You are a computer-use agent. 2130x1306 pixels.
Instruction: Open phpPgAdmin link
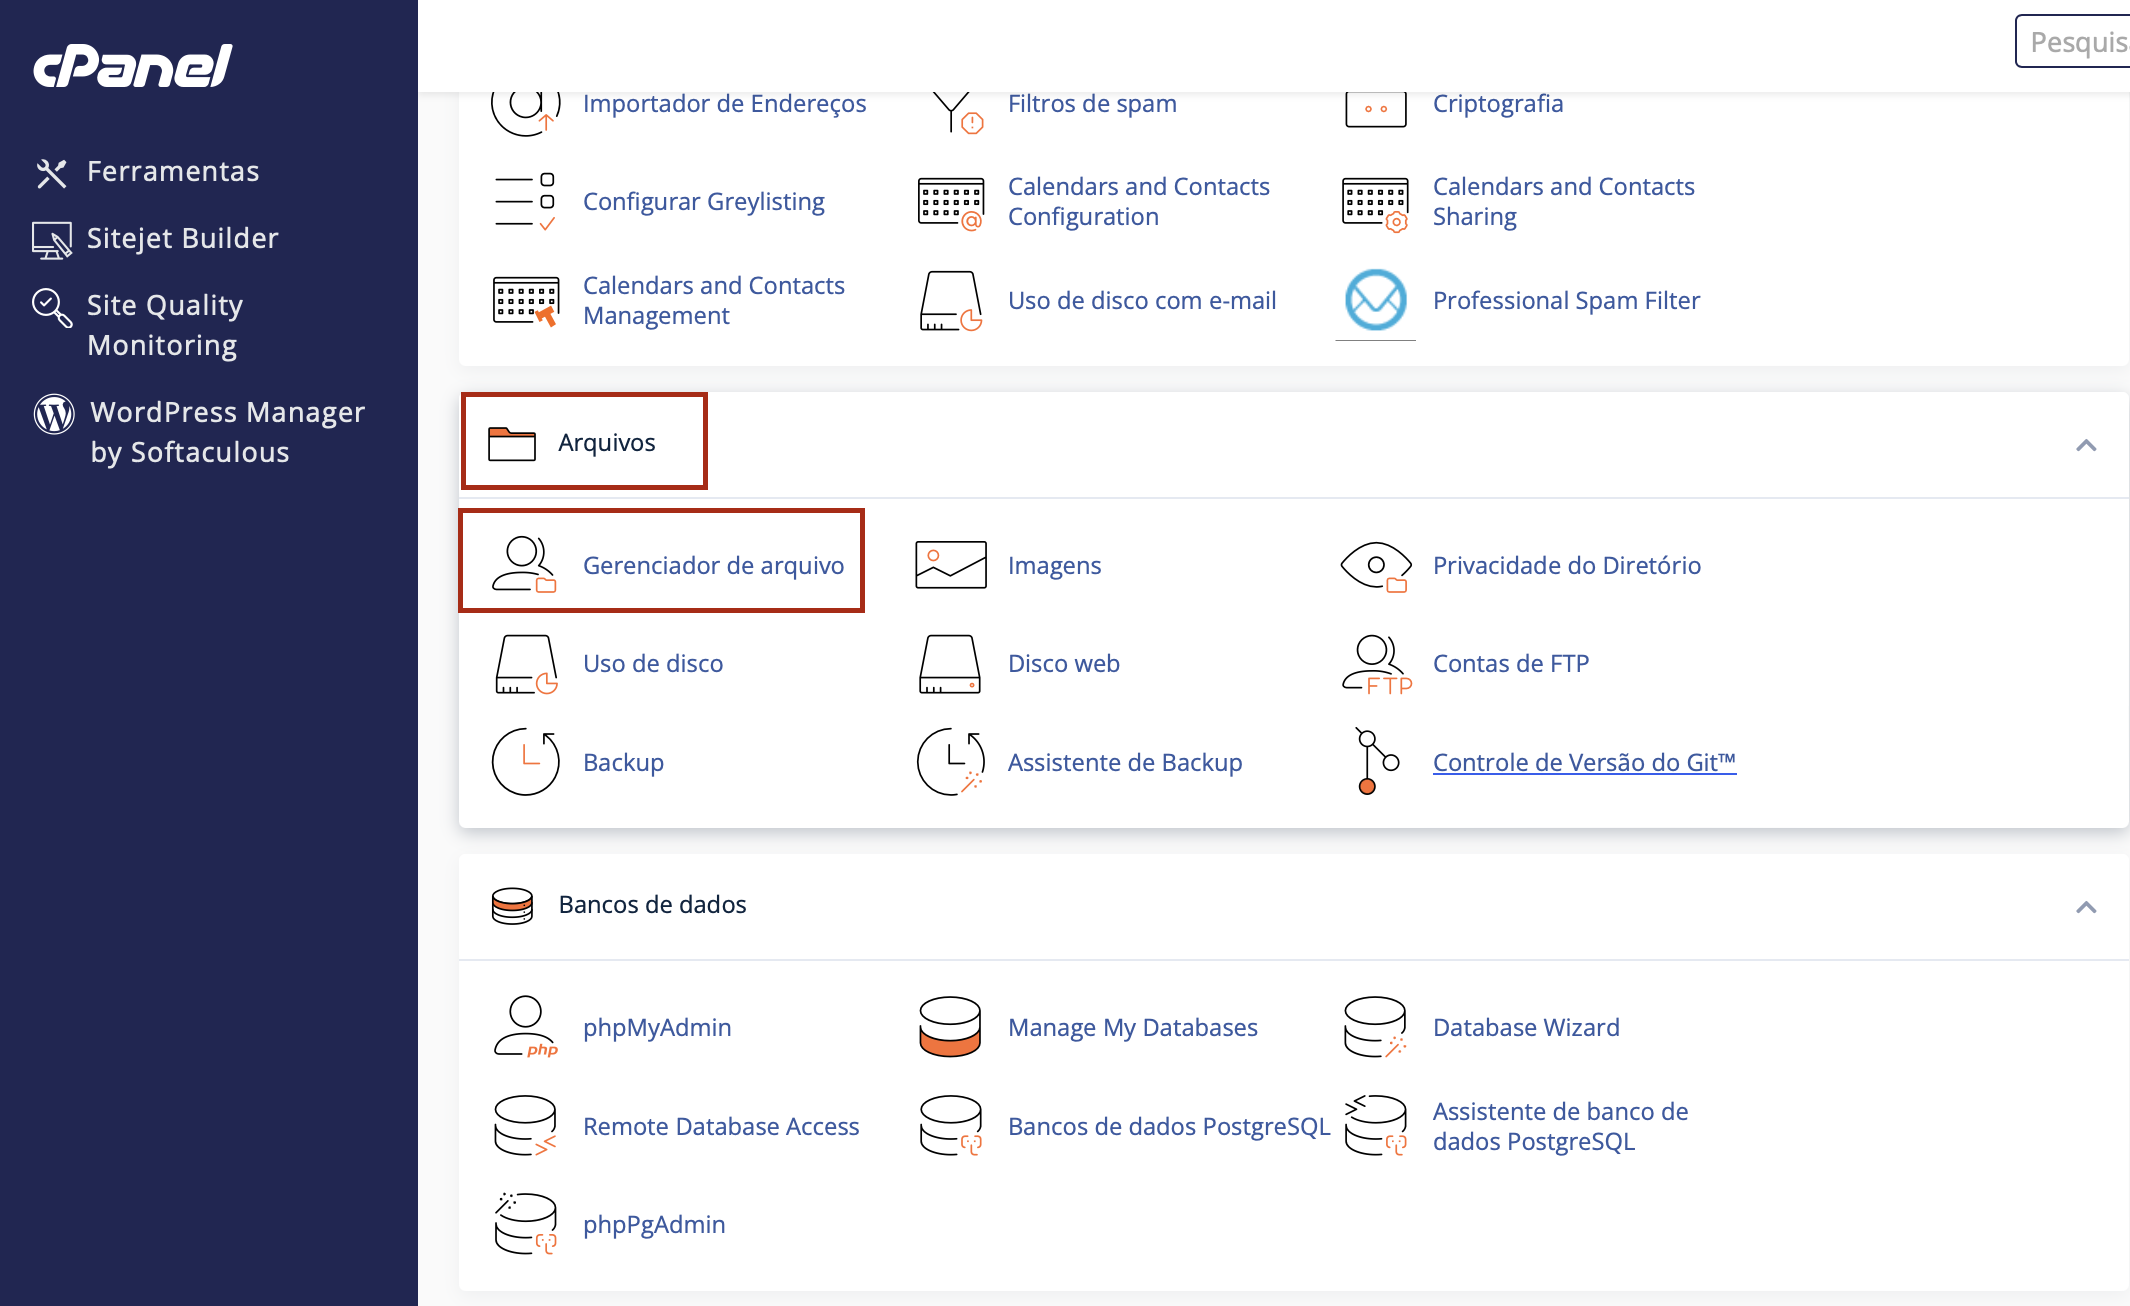[x=654, y=1225]
